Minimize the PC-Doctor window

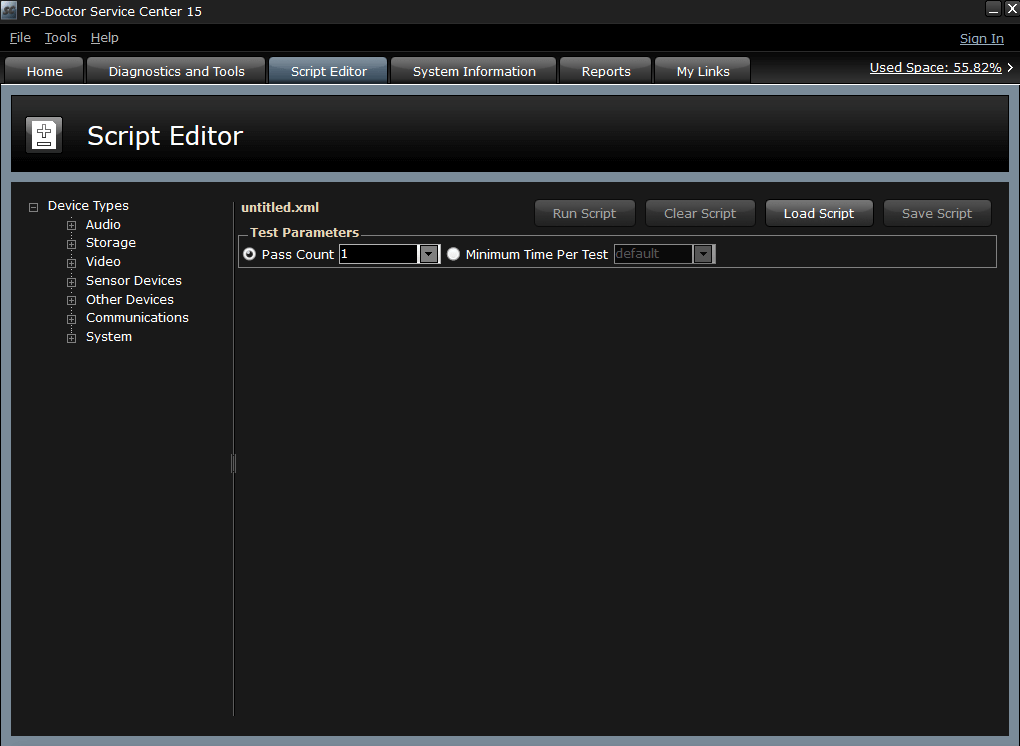[993, 8]
